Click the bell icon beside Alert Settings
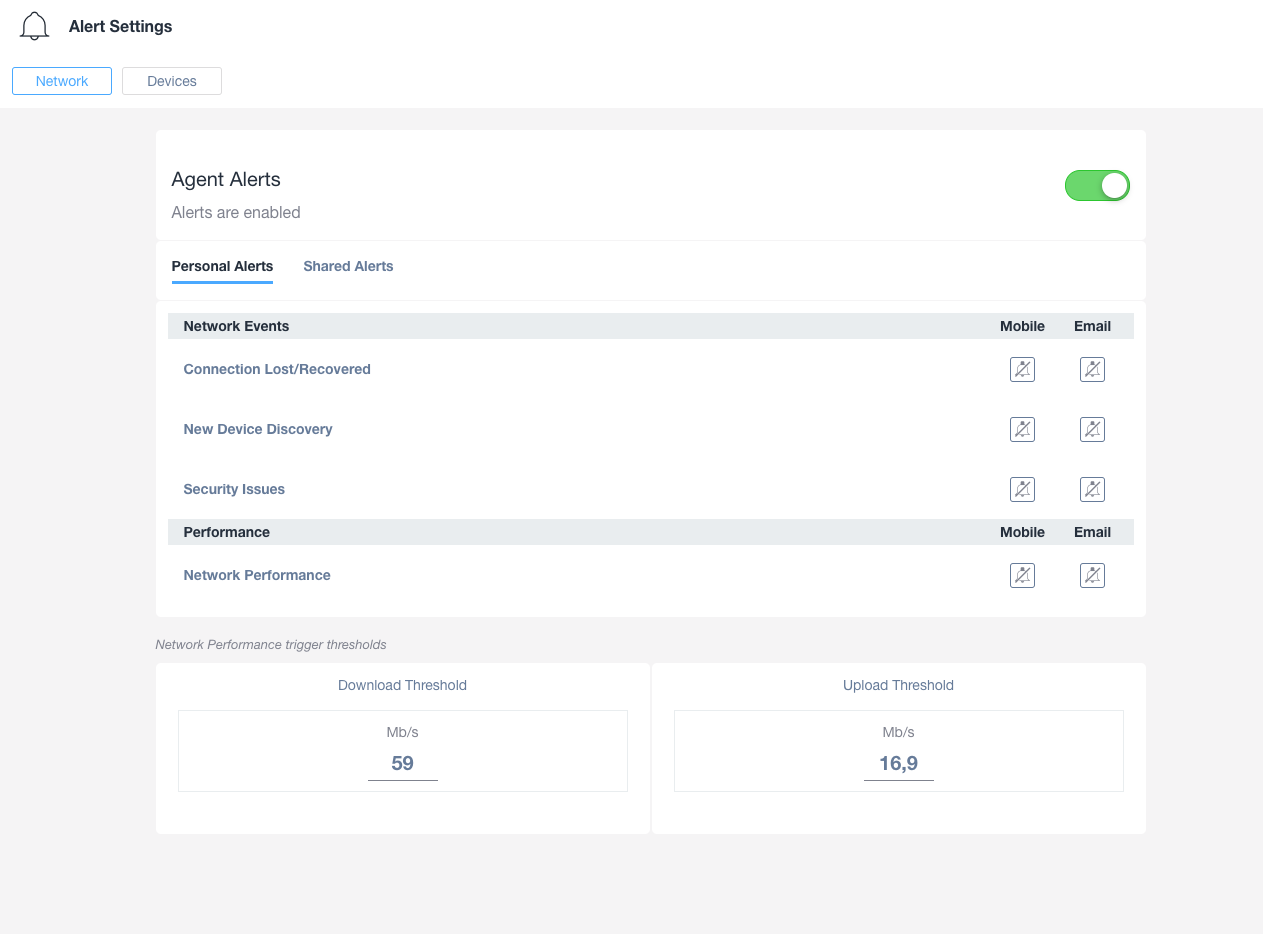 33,26
